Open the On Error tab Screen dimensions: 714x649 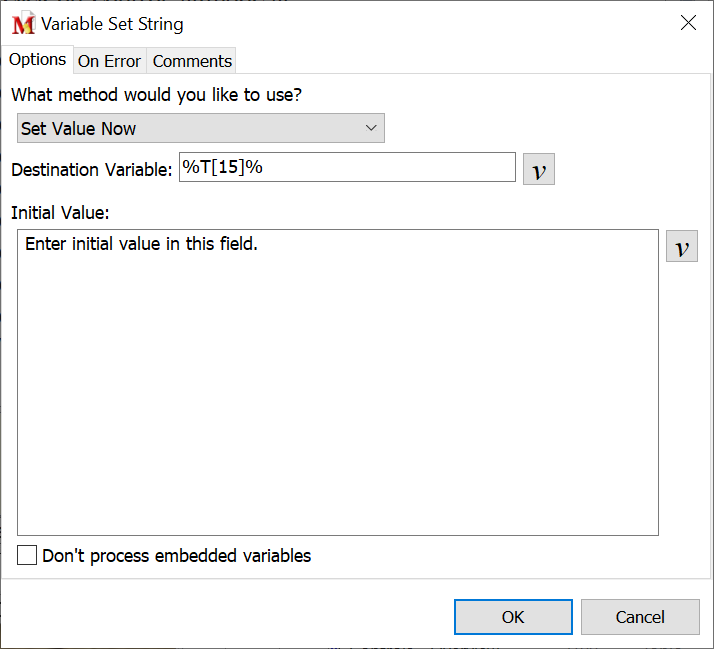(109, 61)
